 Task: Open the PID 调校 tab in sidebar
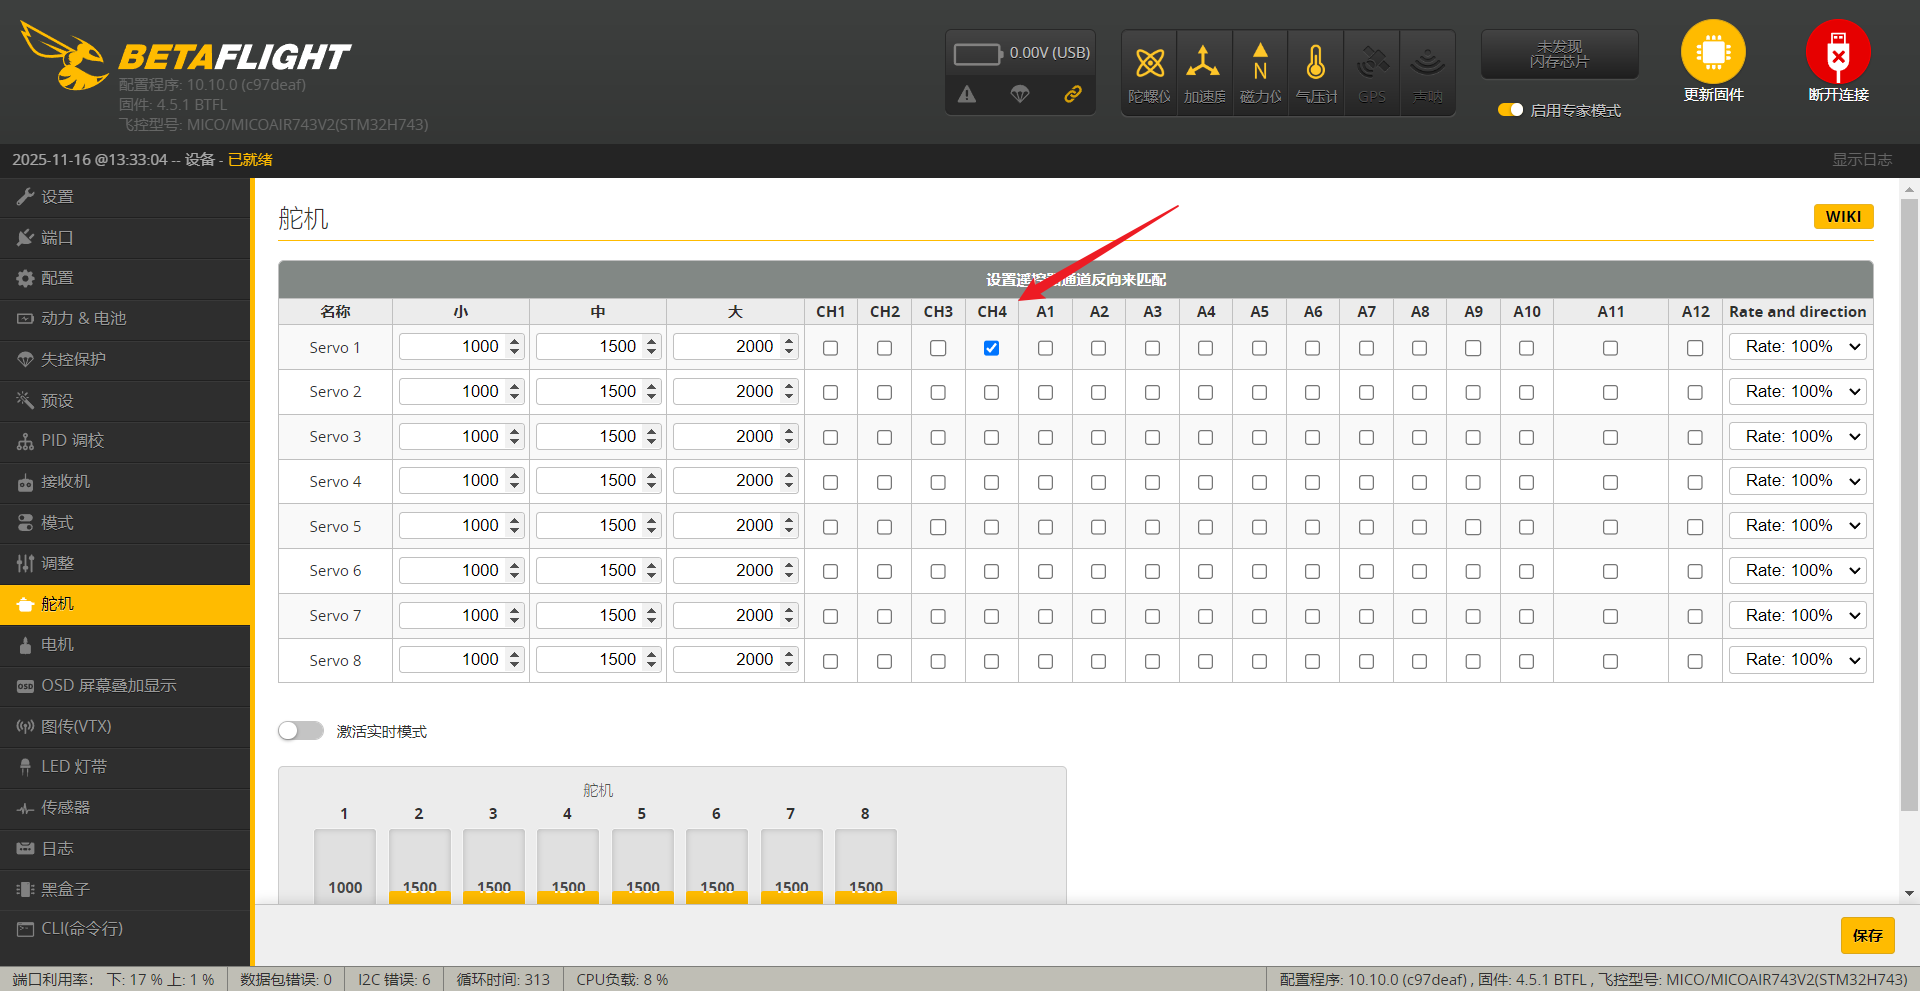[x=72, y=441]
